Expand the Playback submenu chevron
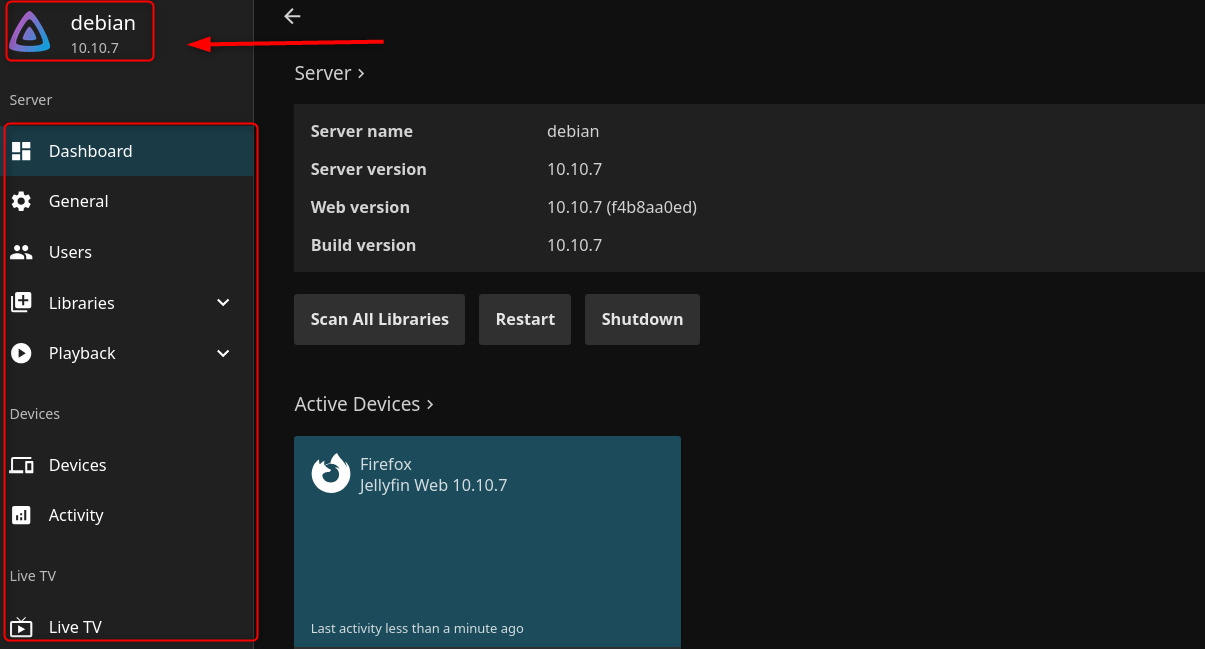 (223, 353)
